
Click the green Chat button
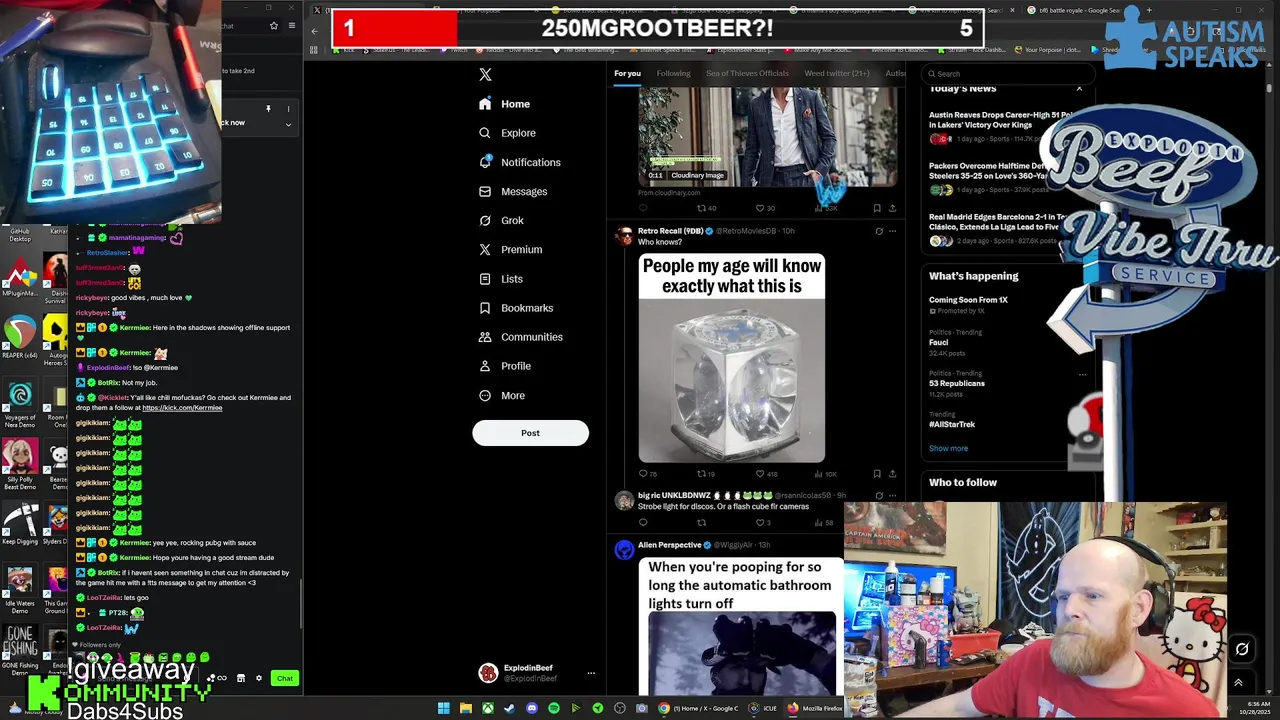[285, 678]
